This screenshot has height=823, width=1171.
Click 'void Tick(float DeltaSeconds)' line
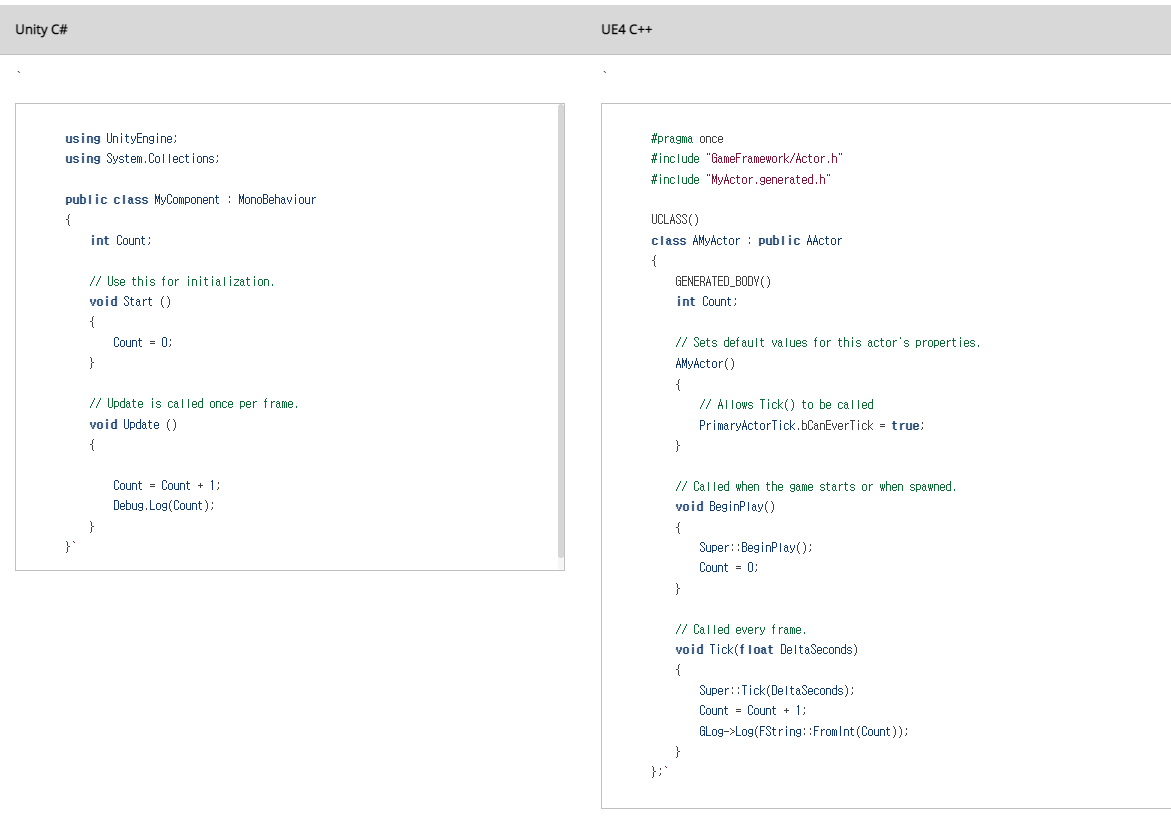coord(766,650)
